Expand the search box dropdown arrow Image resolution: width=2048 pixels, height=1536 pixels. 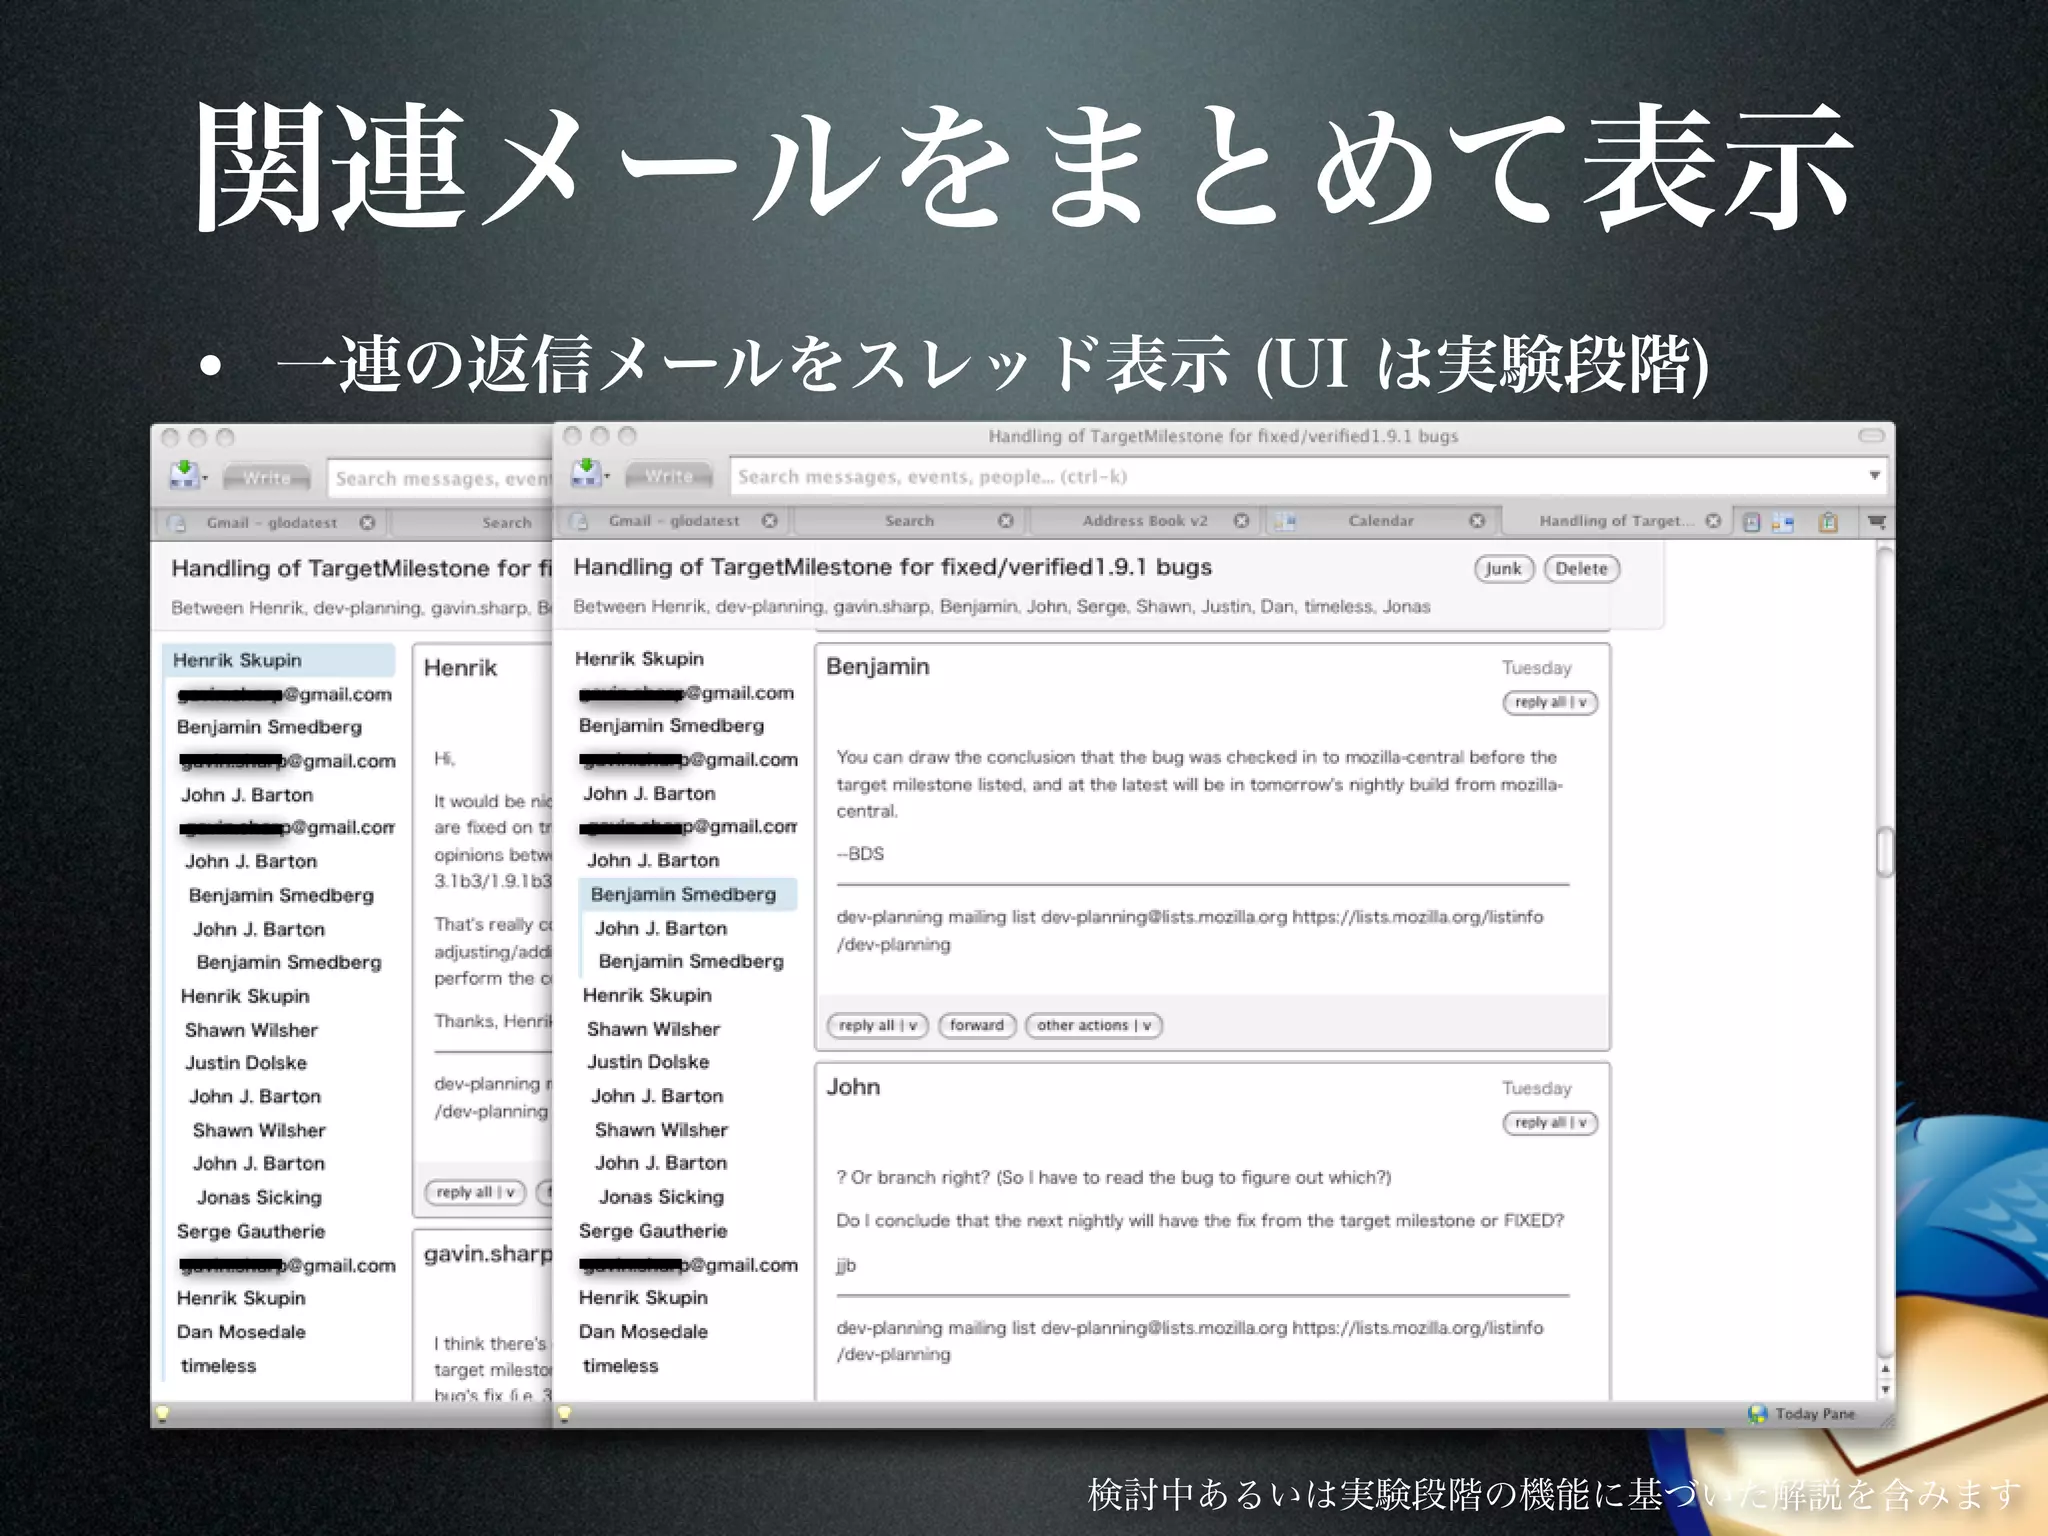click(1874, 476)
